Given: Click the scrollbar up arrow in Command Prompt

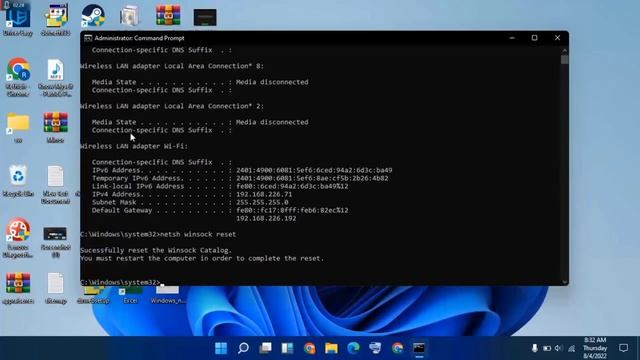Looking at the screenshot, I should tap(564, 50).
